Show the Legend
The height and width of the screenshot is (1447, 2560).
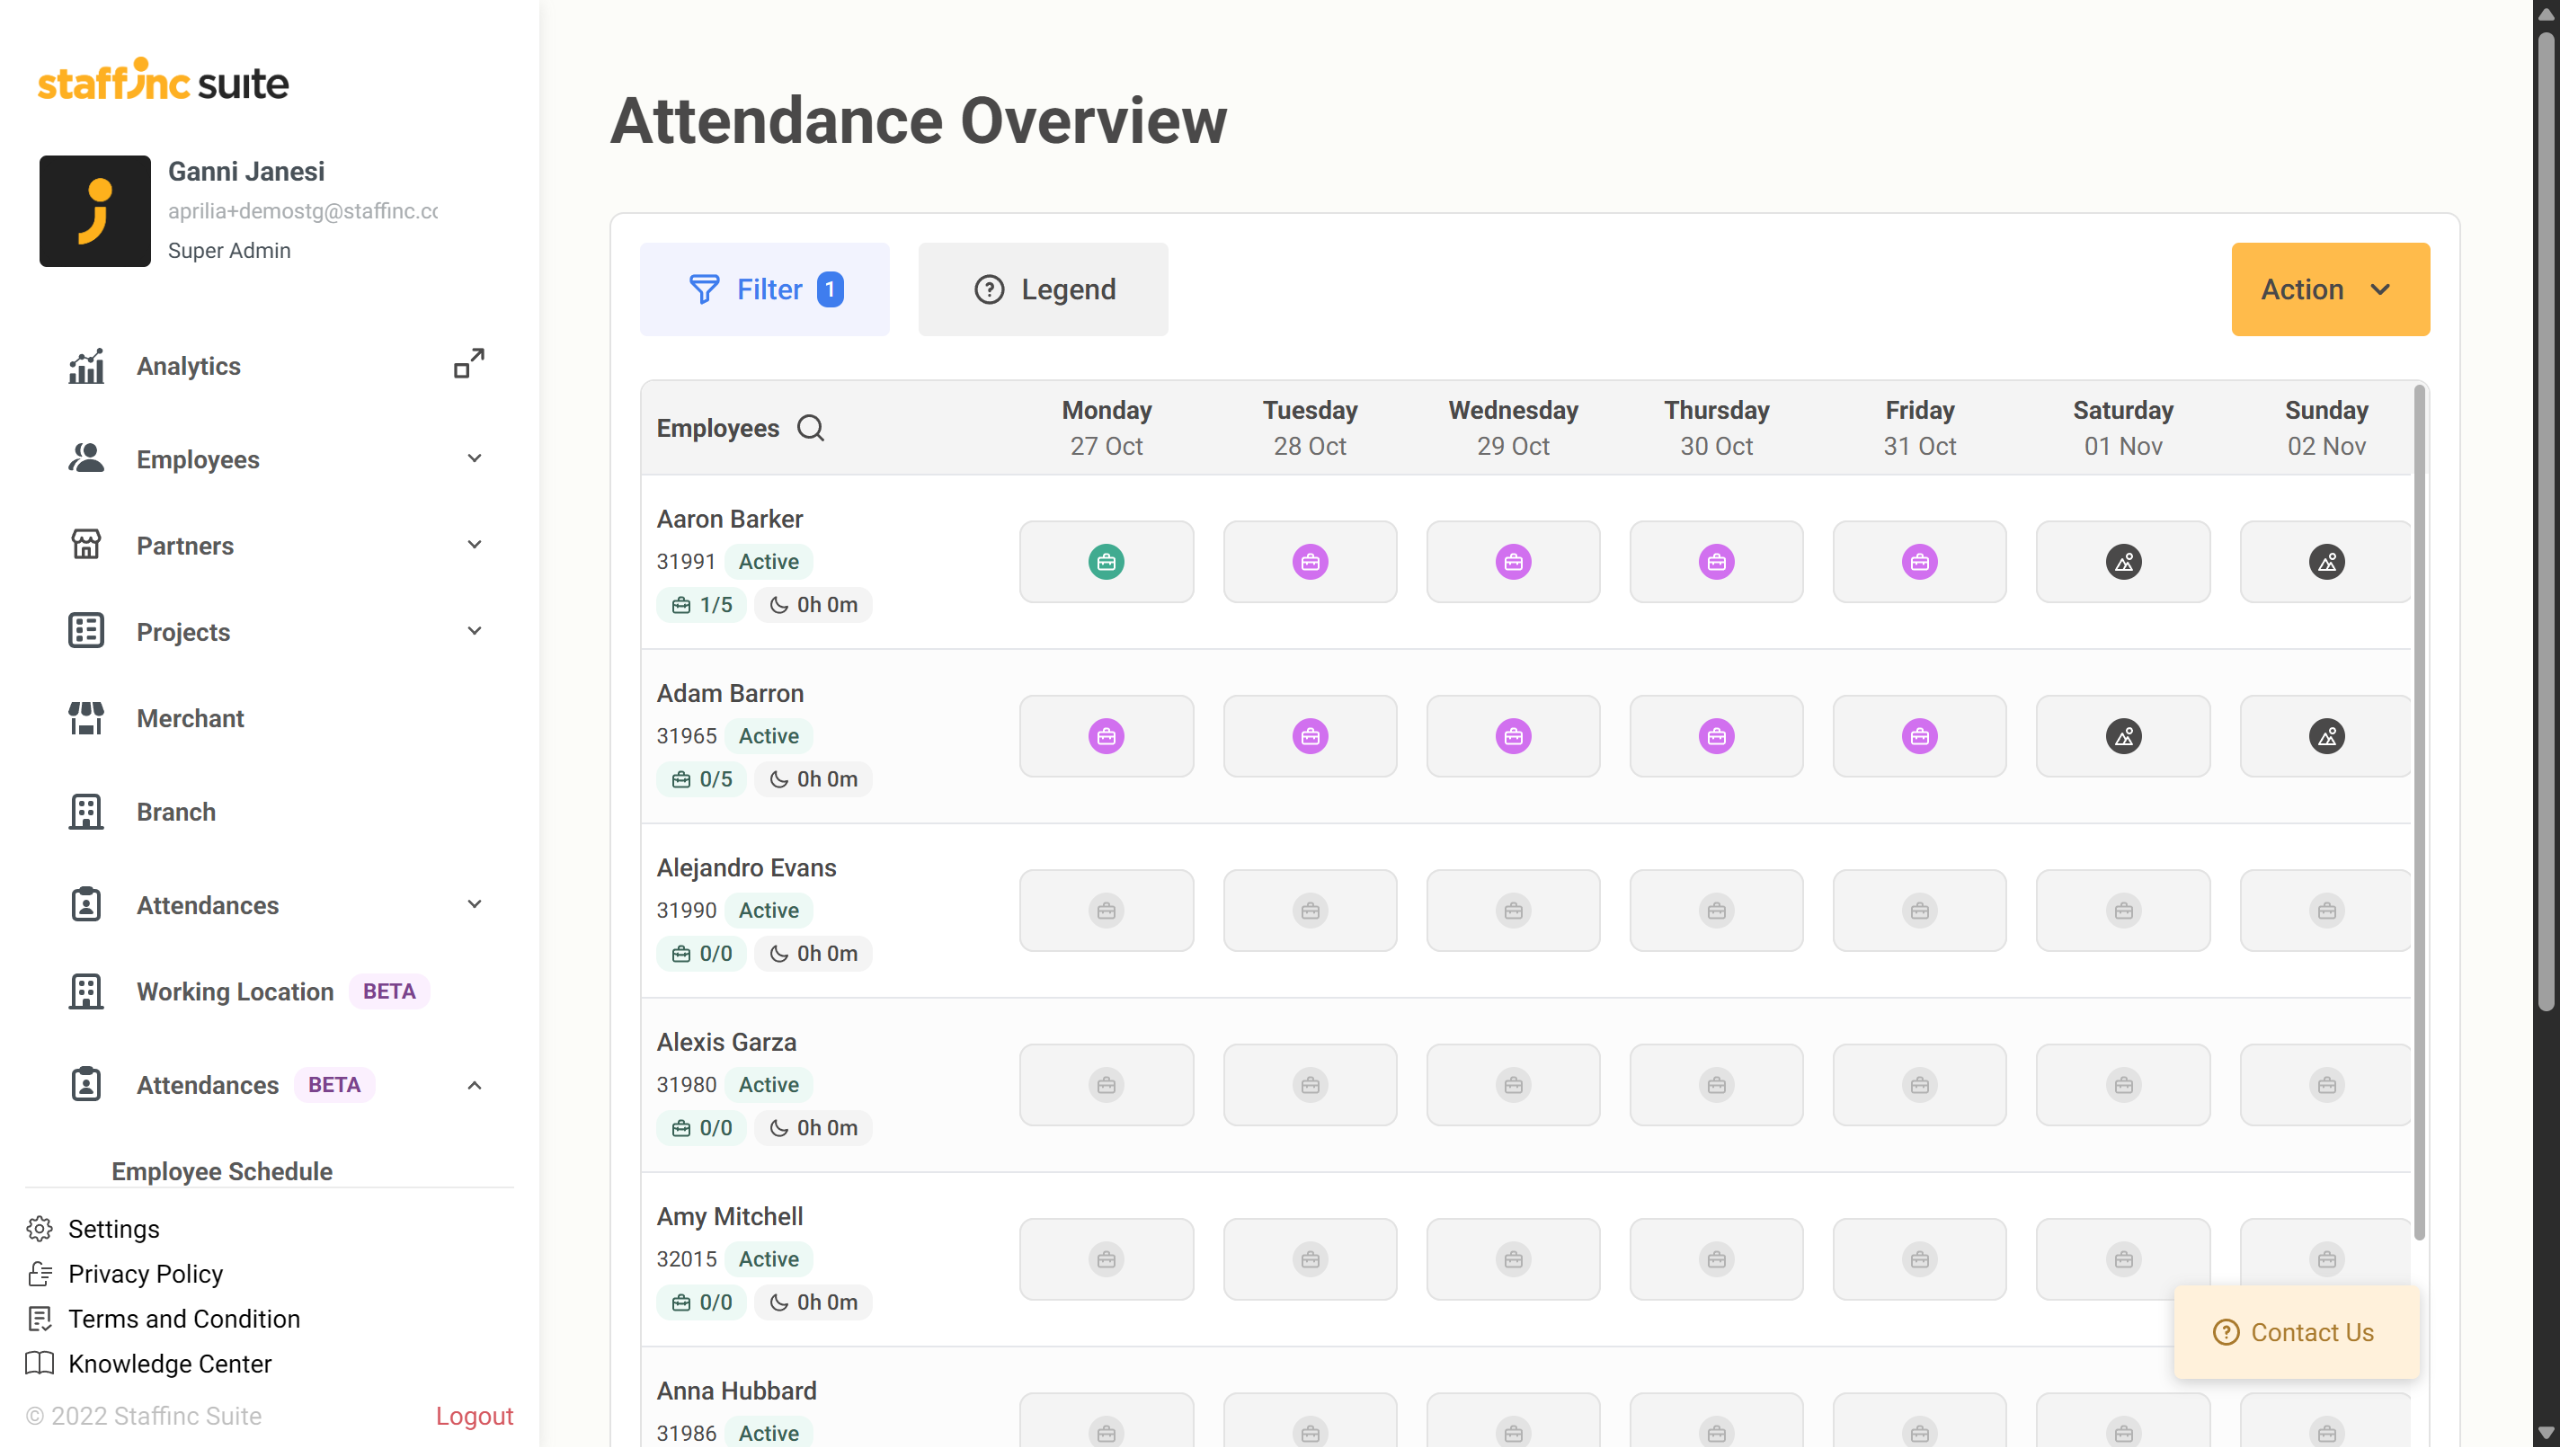(x=1043, y=290)
